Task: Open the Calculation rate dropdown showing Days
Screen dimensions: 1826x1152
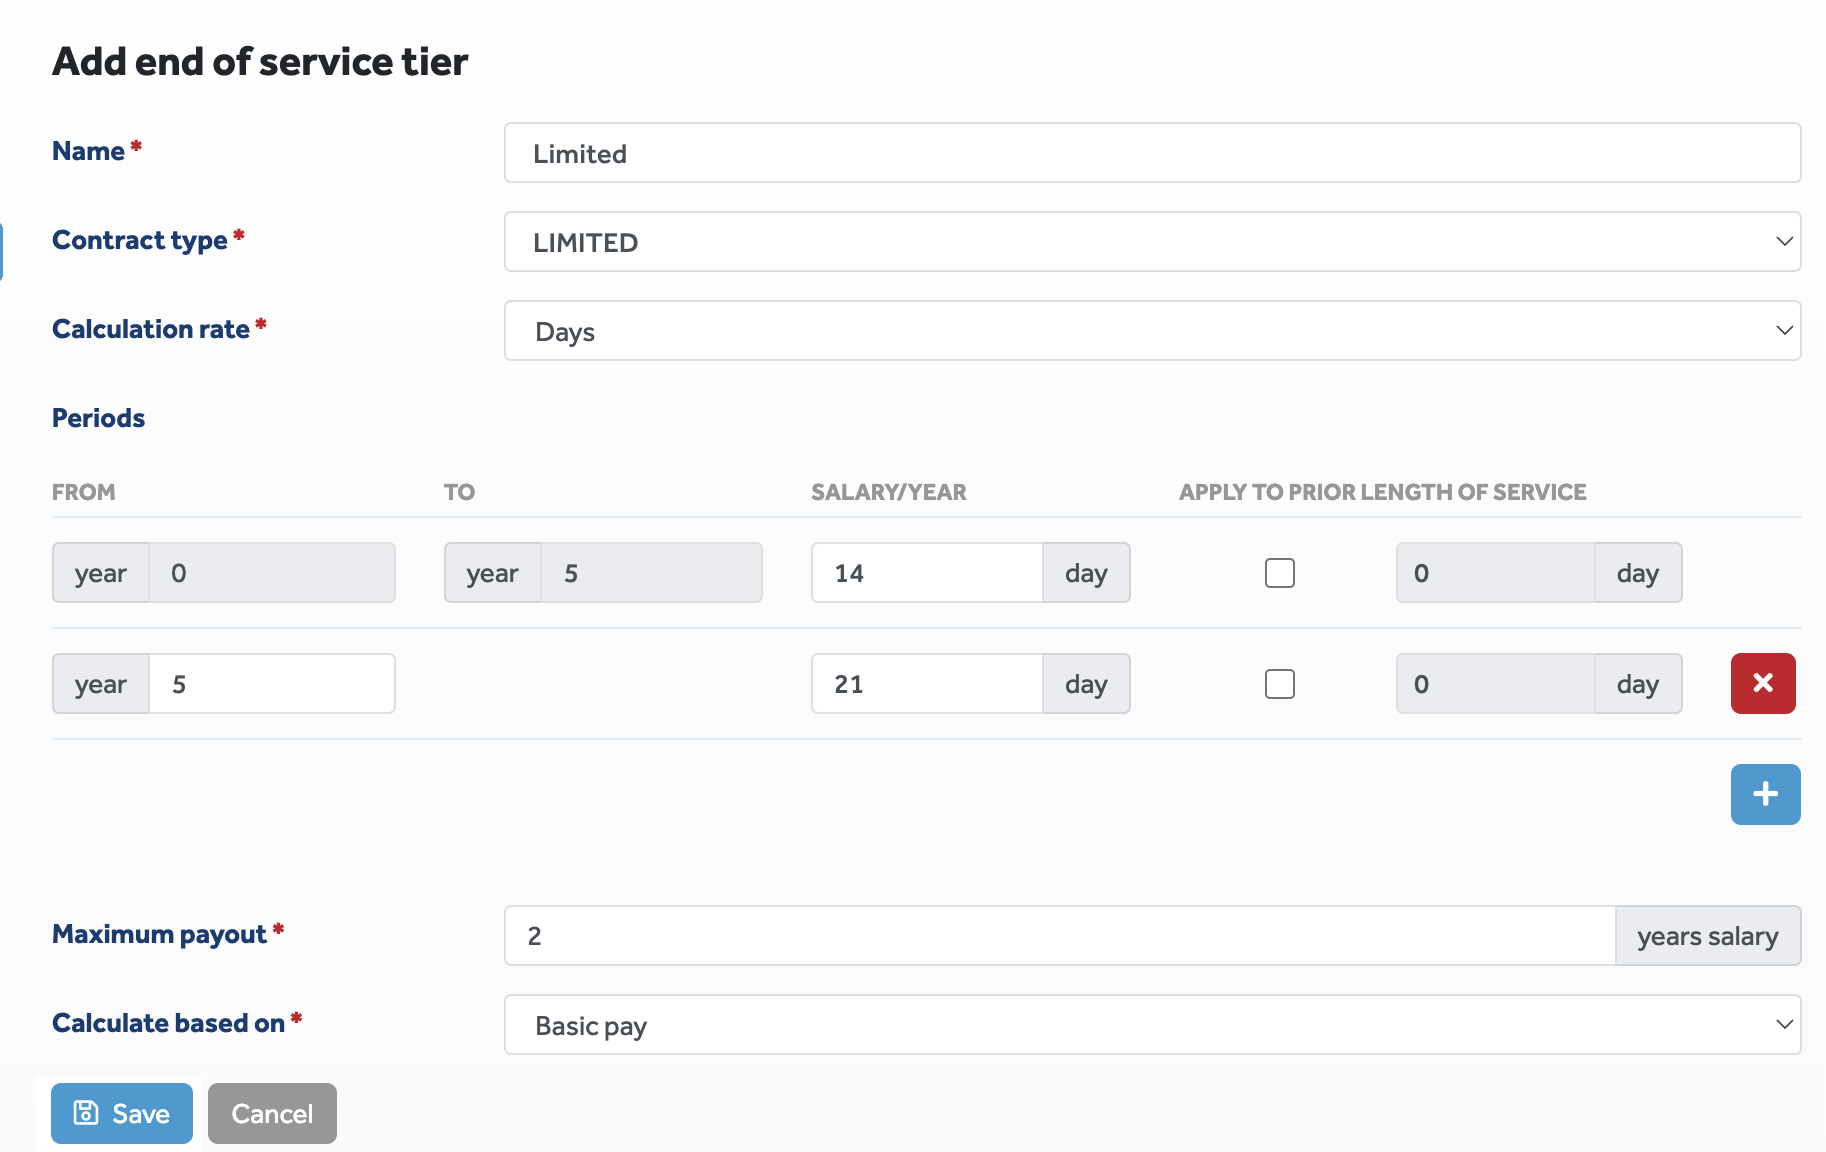Action: point(1152,331)
